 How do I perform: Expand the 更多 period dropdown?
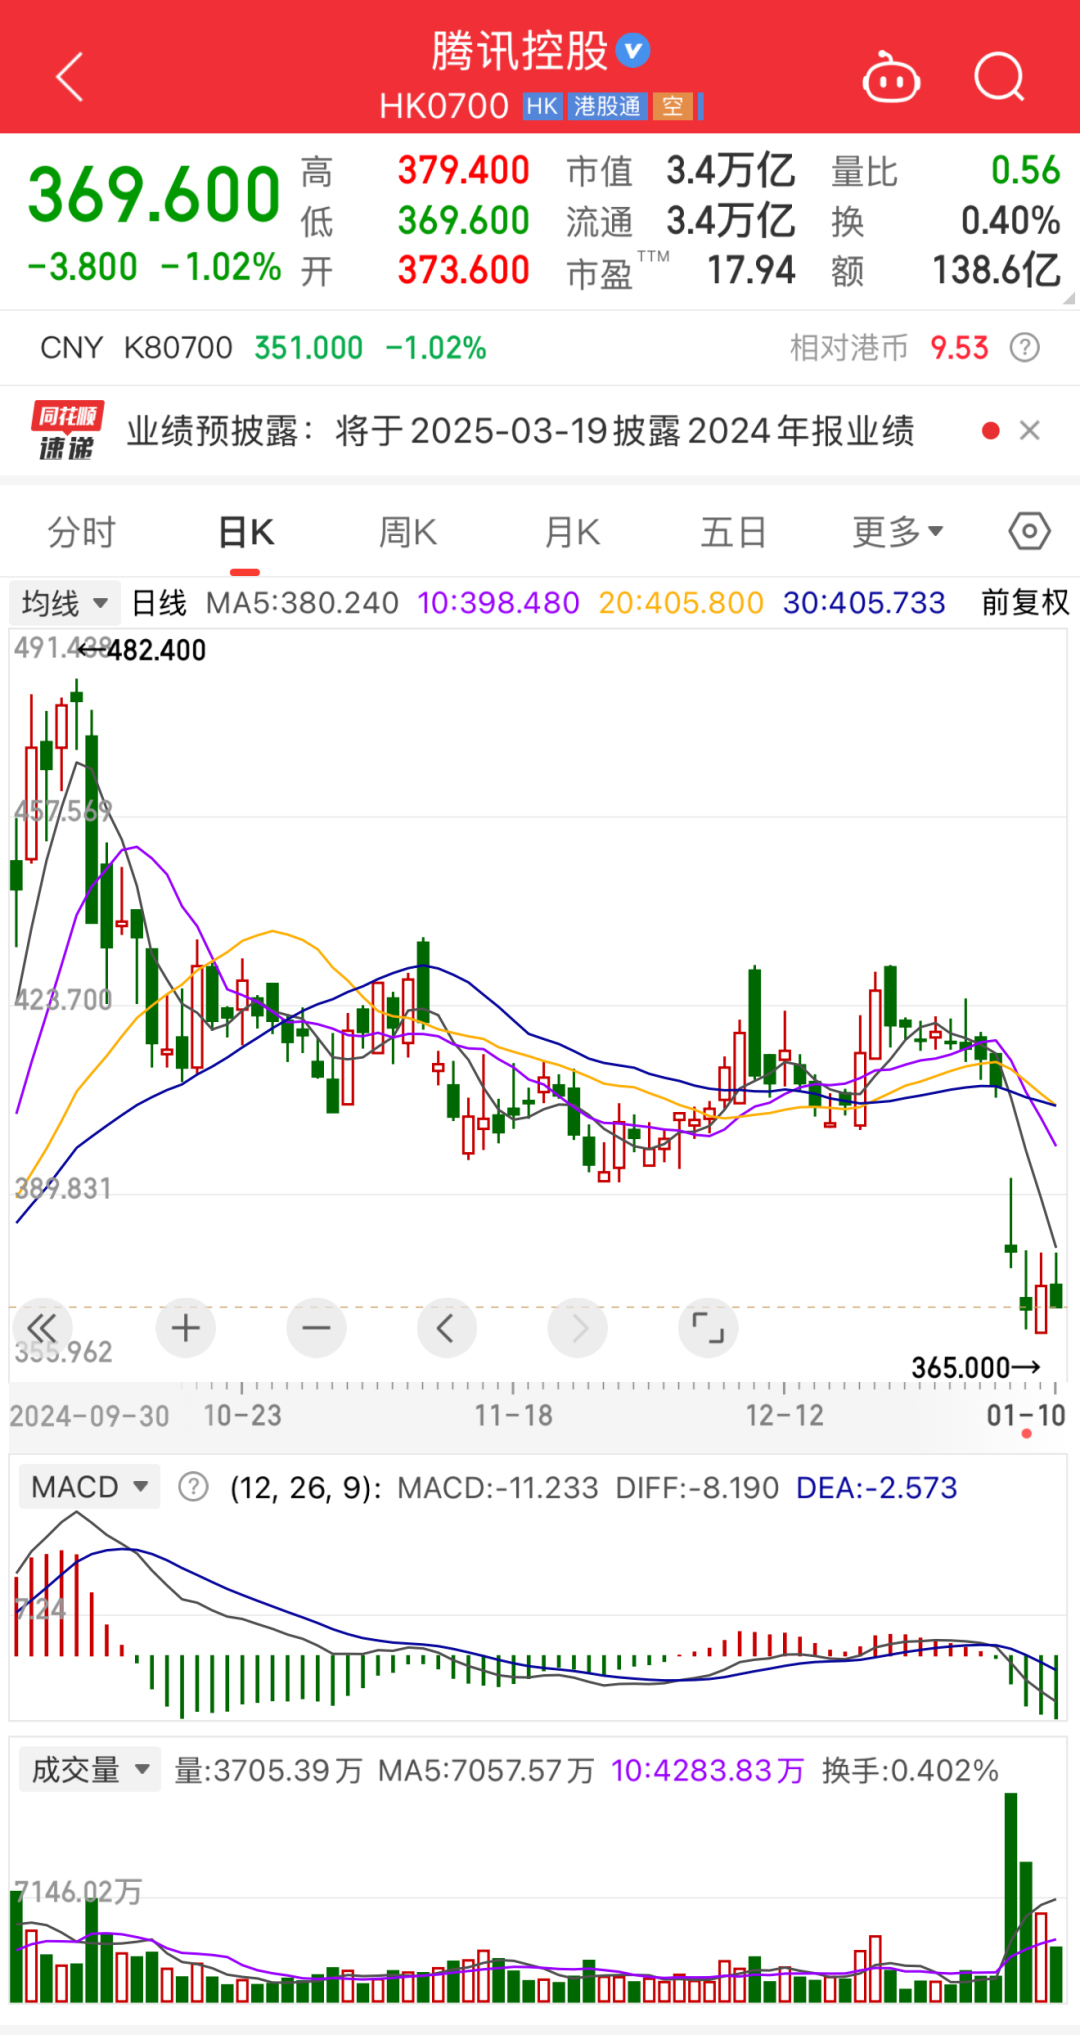(x=897, y=532)
